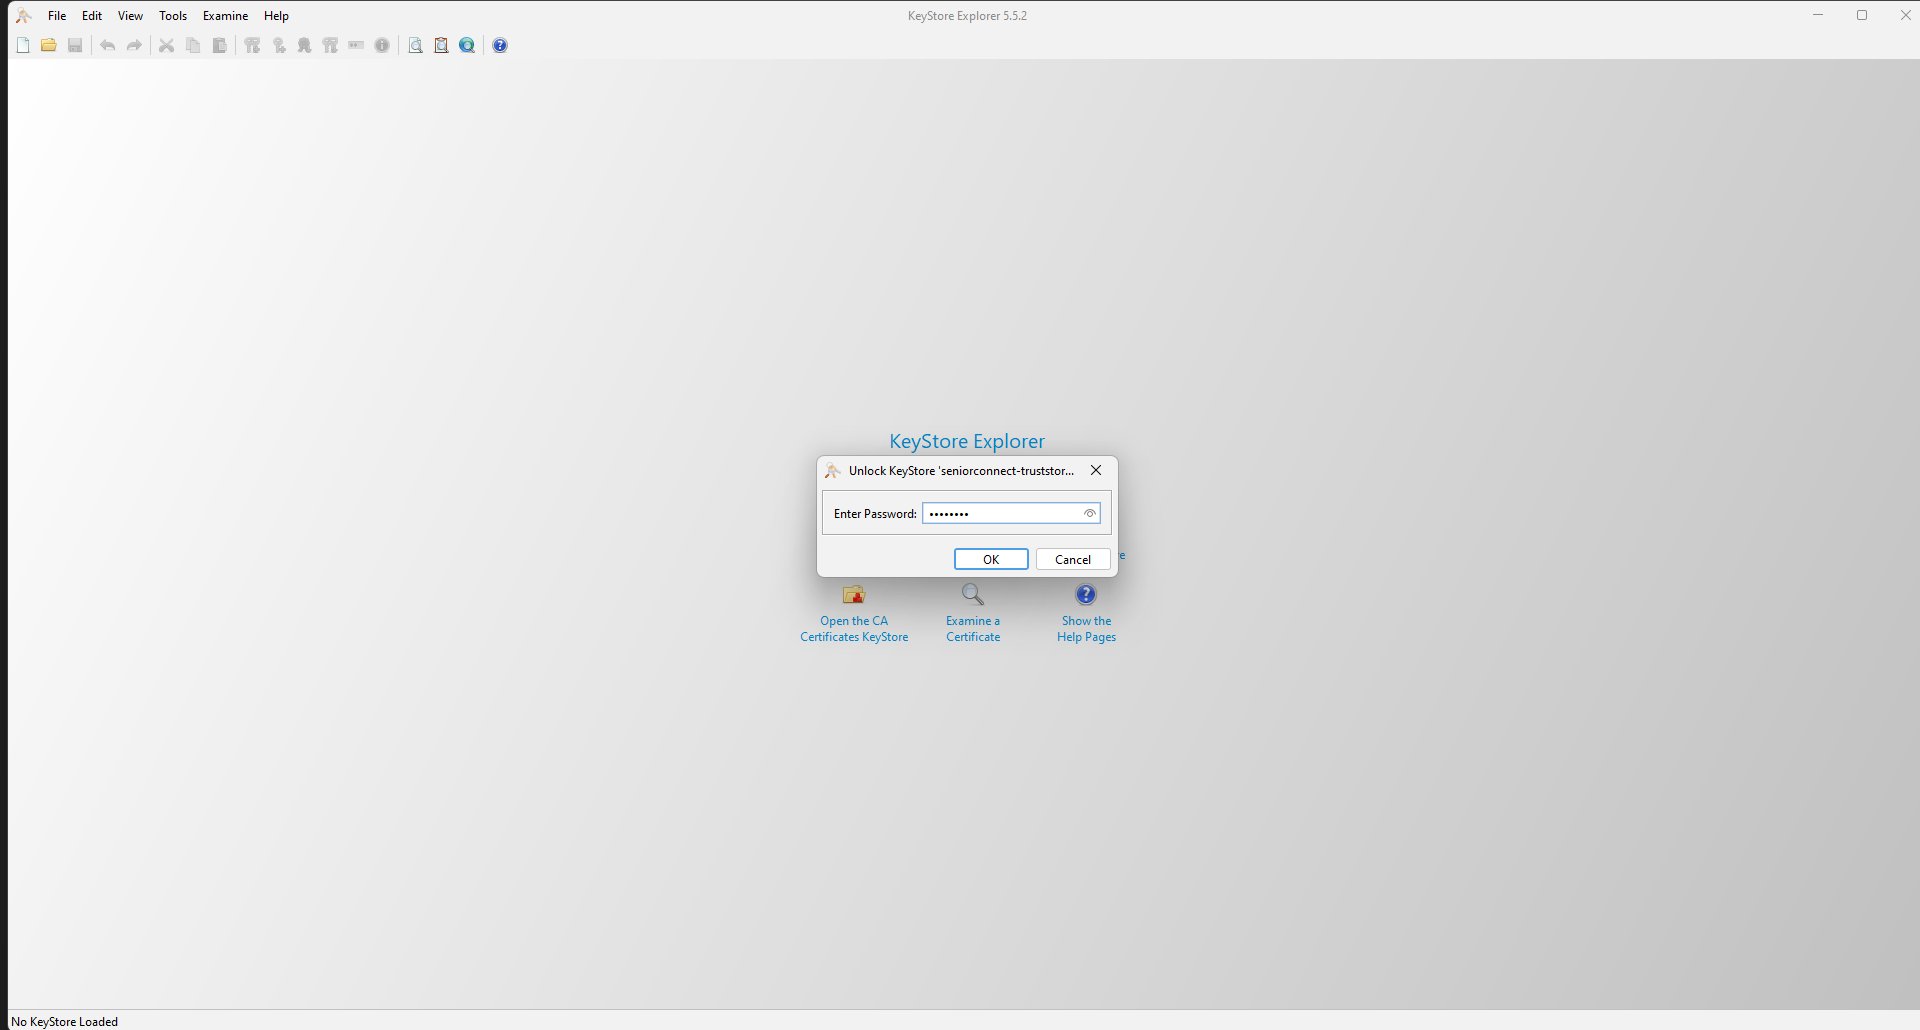Open the View menu
The image size is (1920, 1030).
[130, 16]
